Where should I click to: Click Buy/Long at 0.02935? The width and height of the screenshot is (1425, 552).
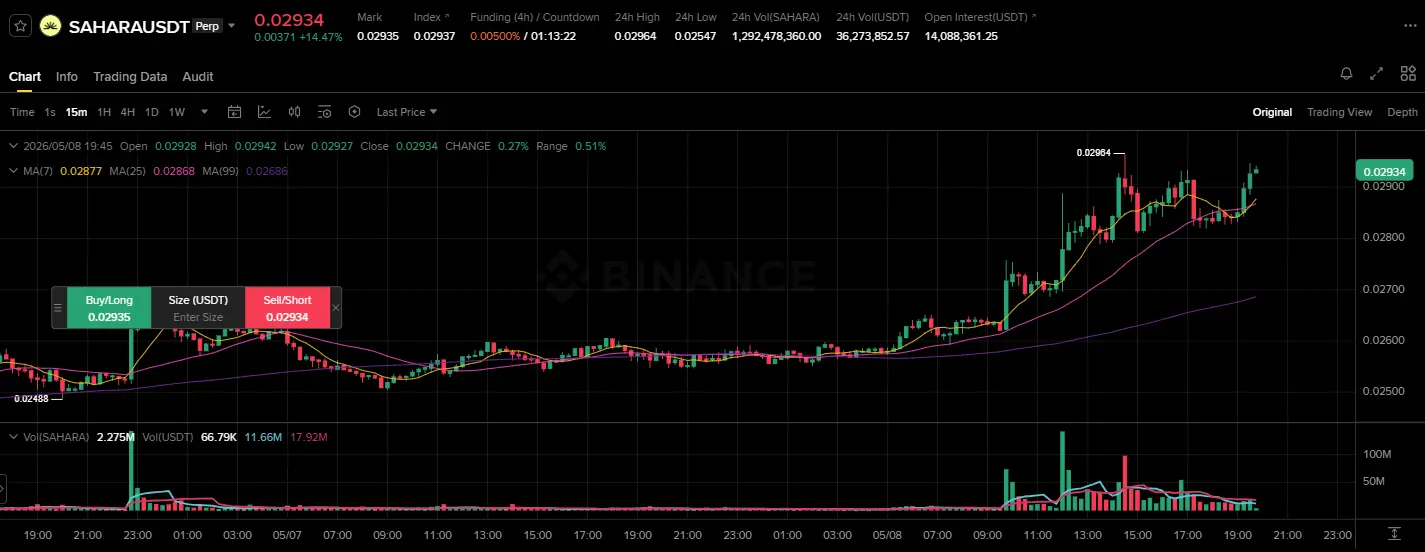[x=109, y=308]
